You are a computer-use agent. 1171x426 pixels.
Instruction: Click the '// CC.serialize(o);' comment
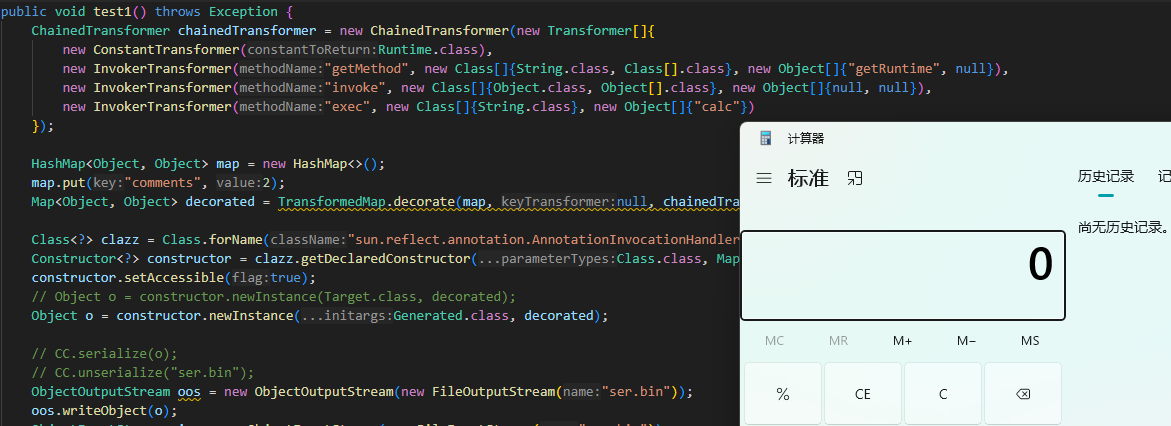tap(104, 354)
